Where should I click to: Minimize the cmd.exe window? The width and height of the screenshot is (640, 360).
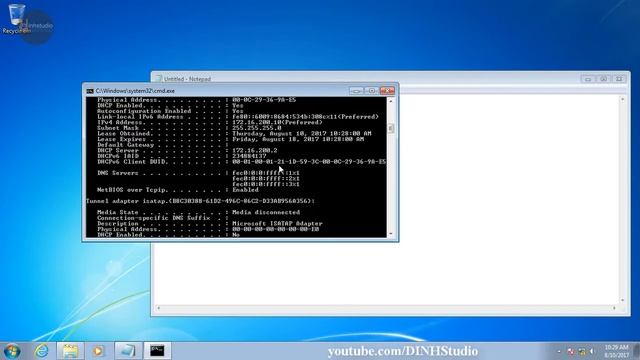[x=356, y=91]
